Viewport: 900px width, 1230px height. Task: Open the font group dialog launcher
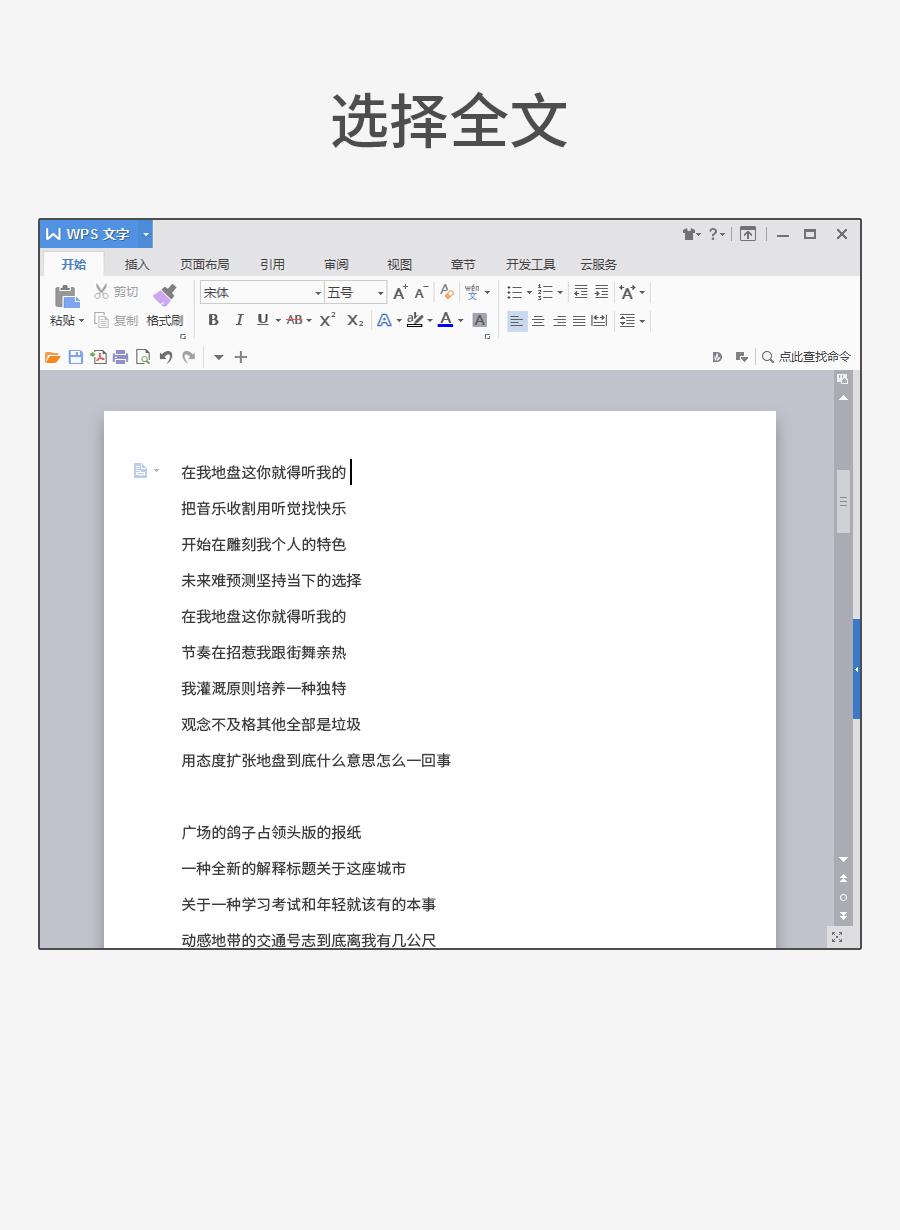coord(487,337)
